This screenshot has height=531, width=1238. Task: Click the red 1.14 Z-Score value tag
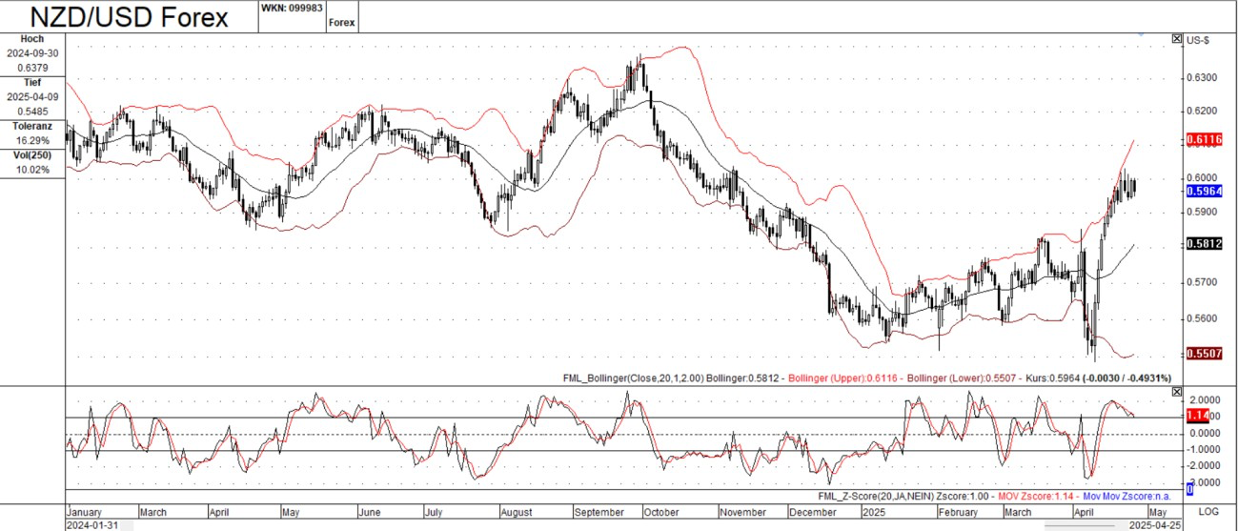(x=1198, y=415)
